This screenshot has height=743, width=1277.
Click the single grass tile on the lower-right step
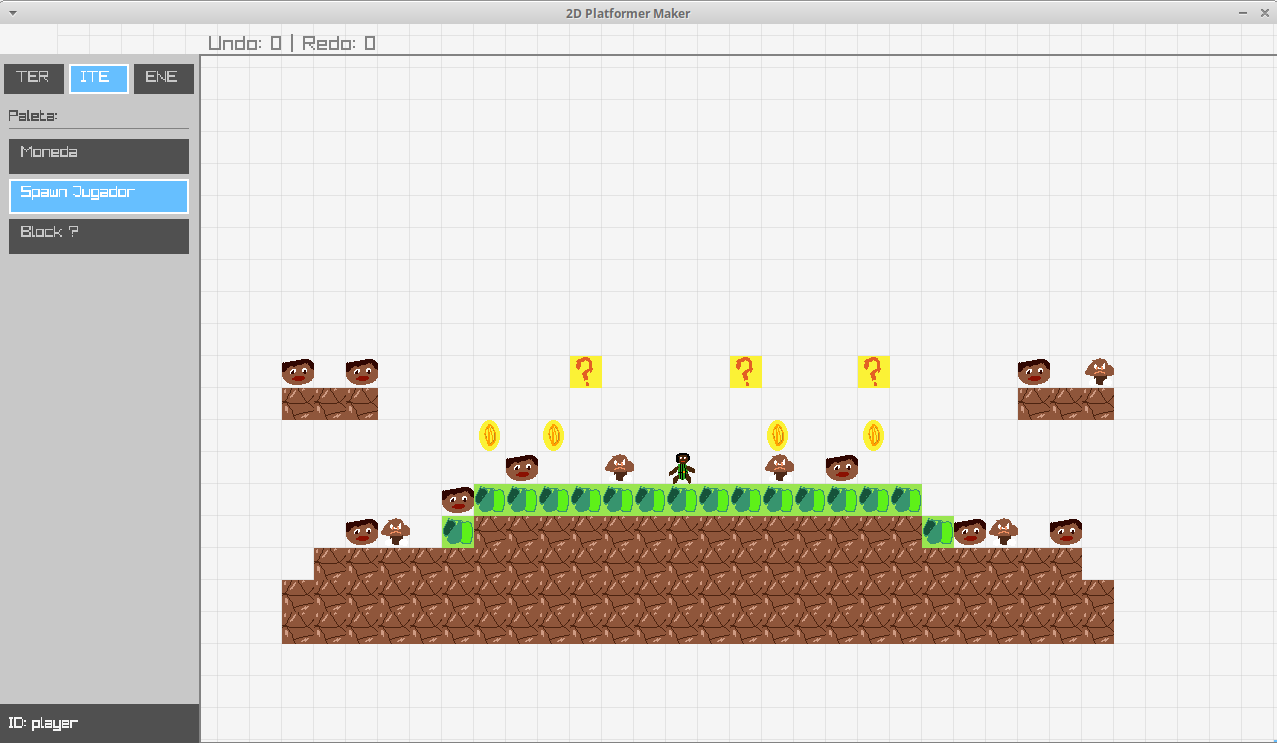coord(938,532)
